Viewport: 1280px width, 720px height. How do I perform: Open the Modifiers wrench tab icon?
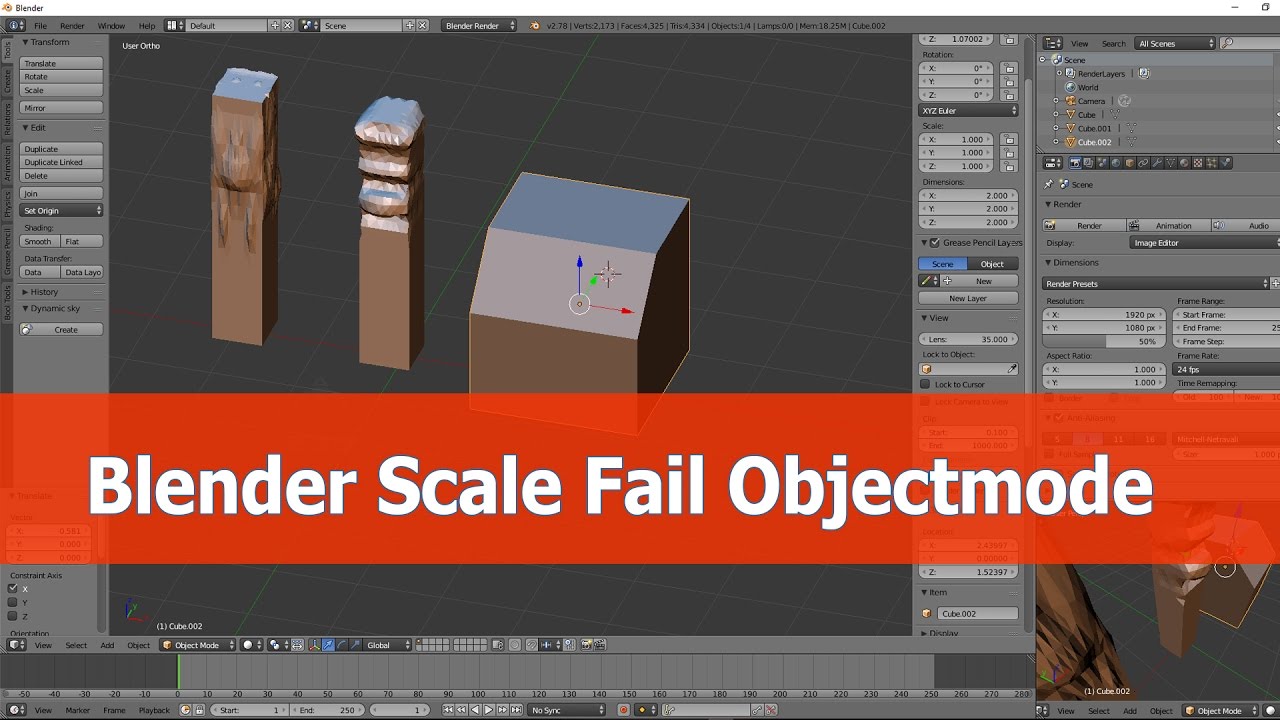[x=1157, y=162]
